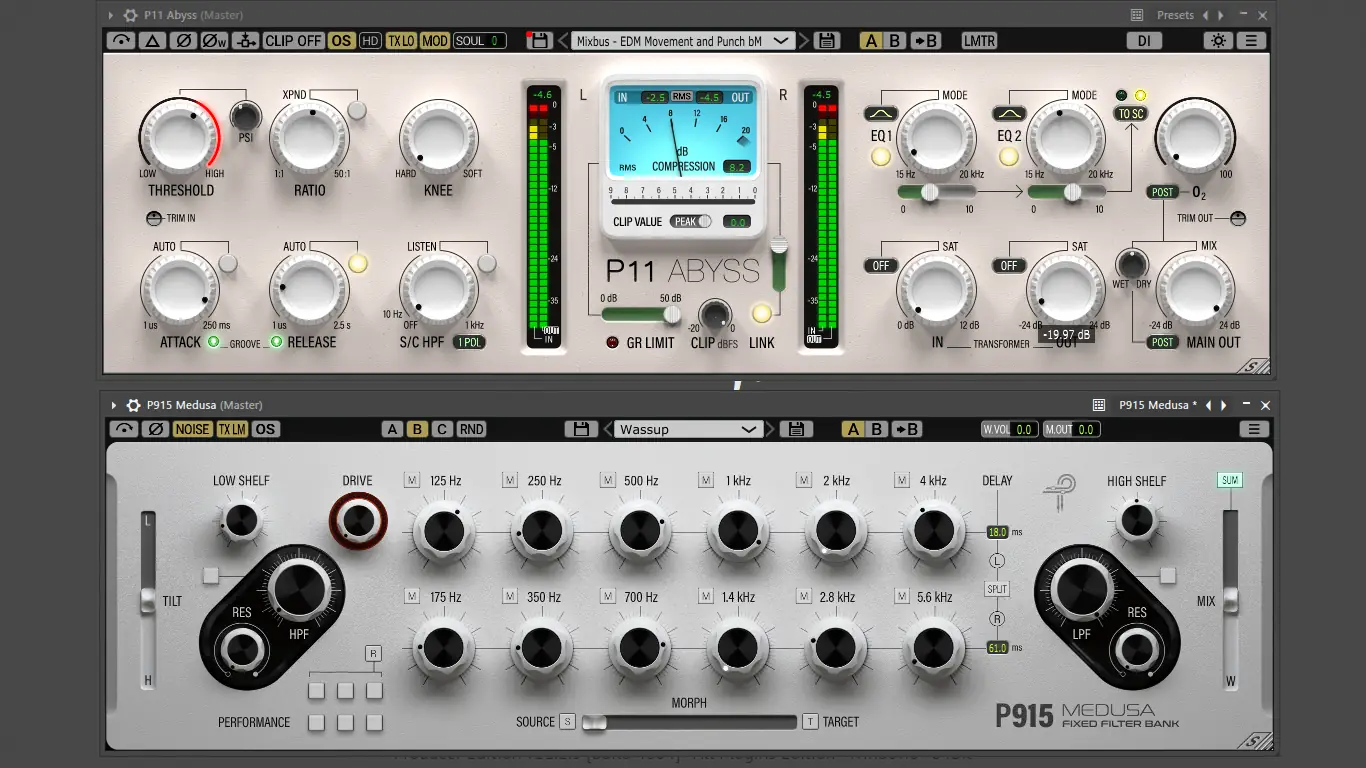
Task: Click the RMS selector in the meter
Action: coord(682,97)
